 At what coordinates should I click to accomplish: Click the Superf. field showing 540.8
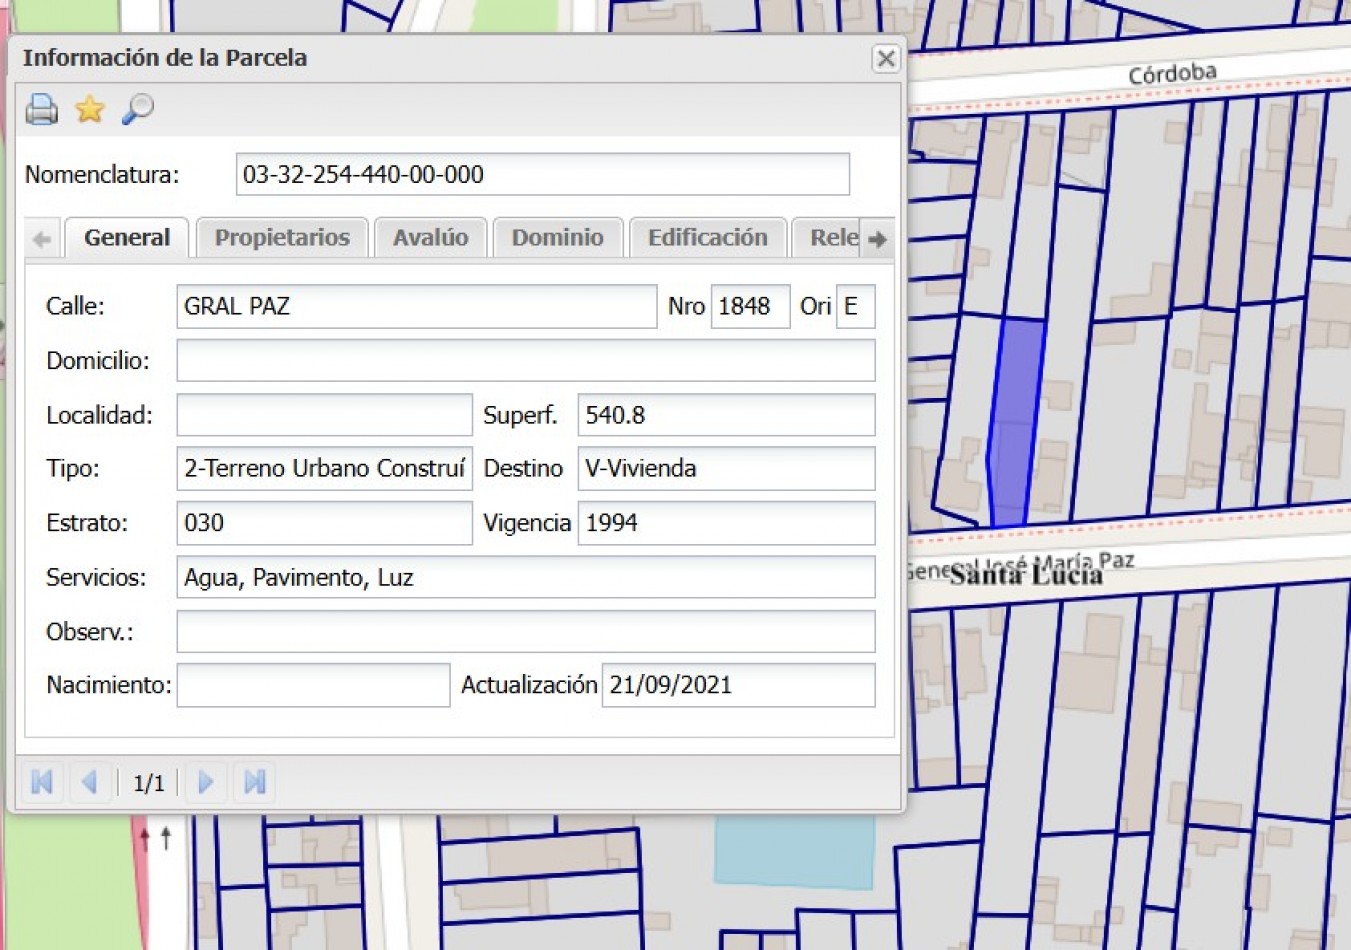coord(727,415)
